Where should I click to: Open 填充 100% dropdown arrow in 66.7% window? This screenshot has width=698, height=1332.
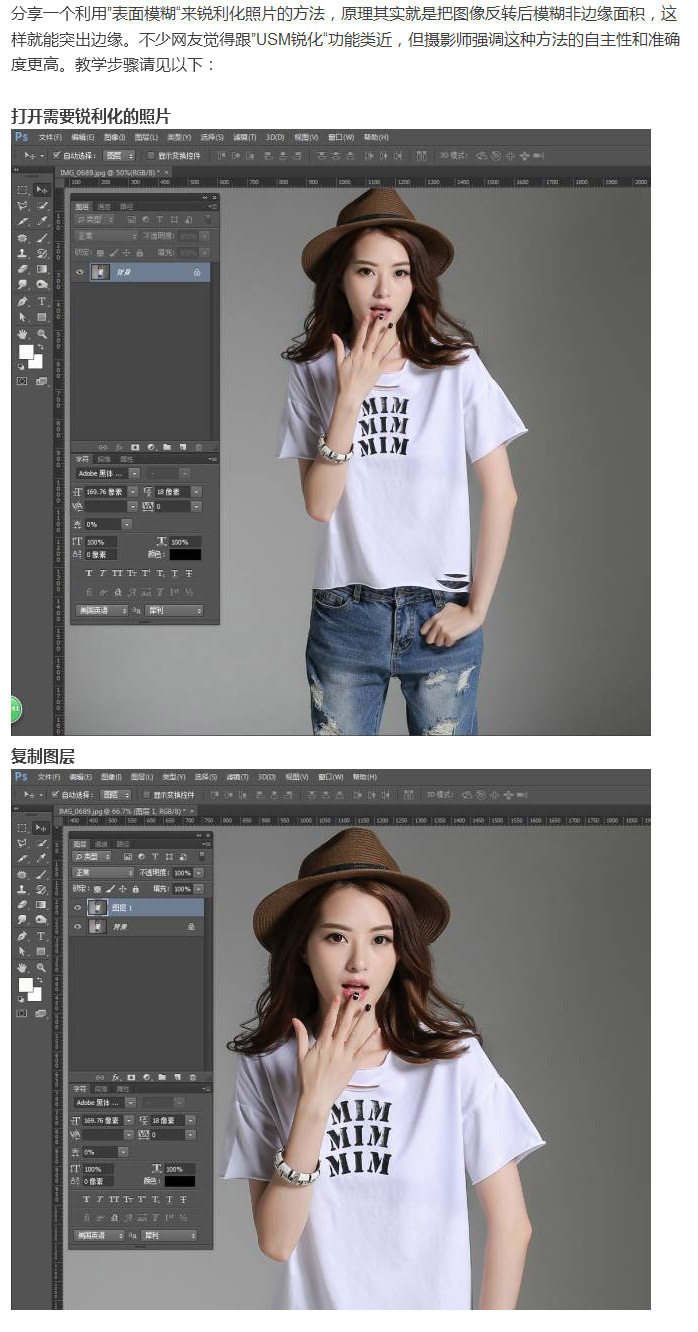(x=199, y=889)
